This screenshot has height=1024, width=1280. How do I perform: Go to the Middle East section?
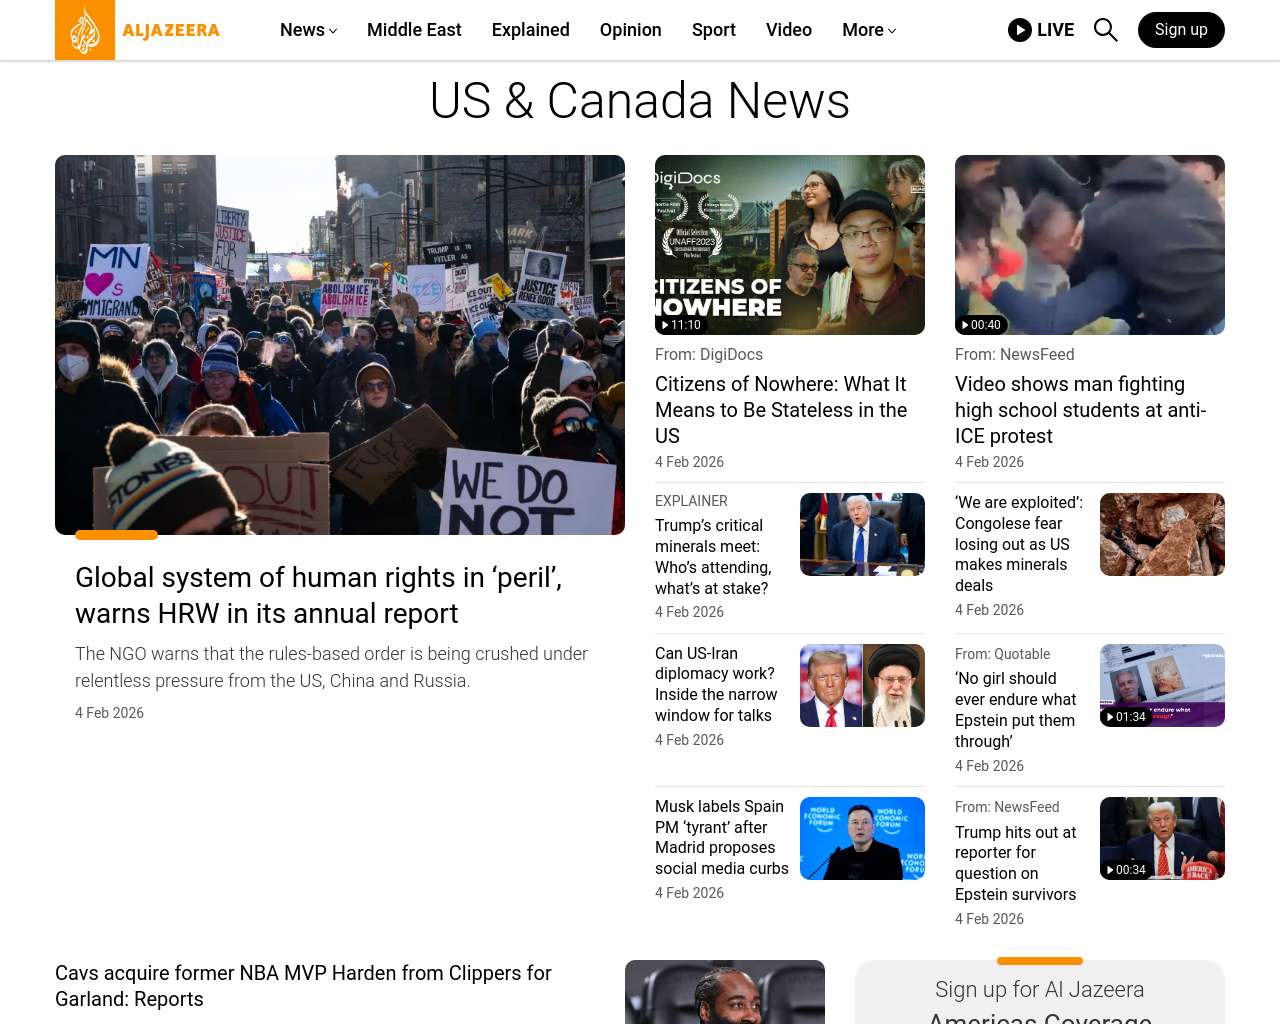414,30
